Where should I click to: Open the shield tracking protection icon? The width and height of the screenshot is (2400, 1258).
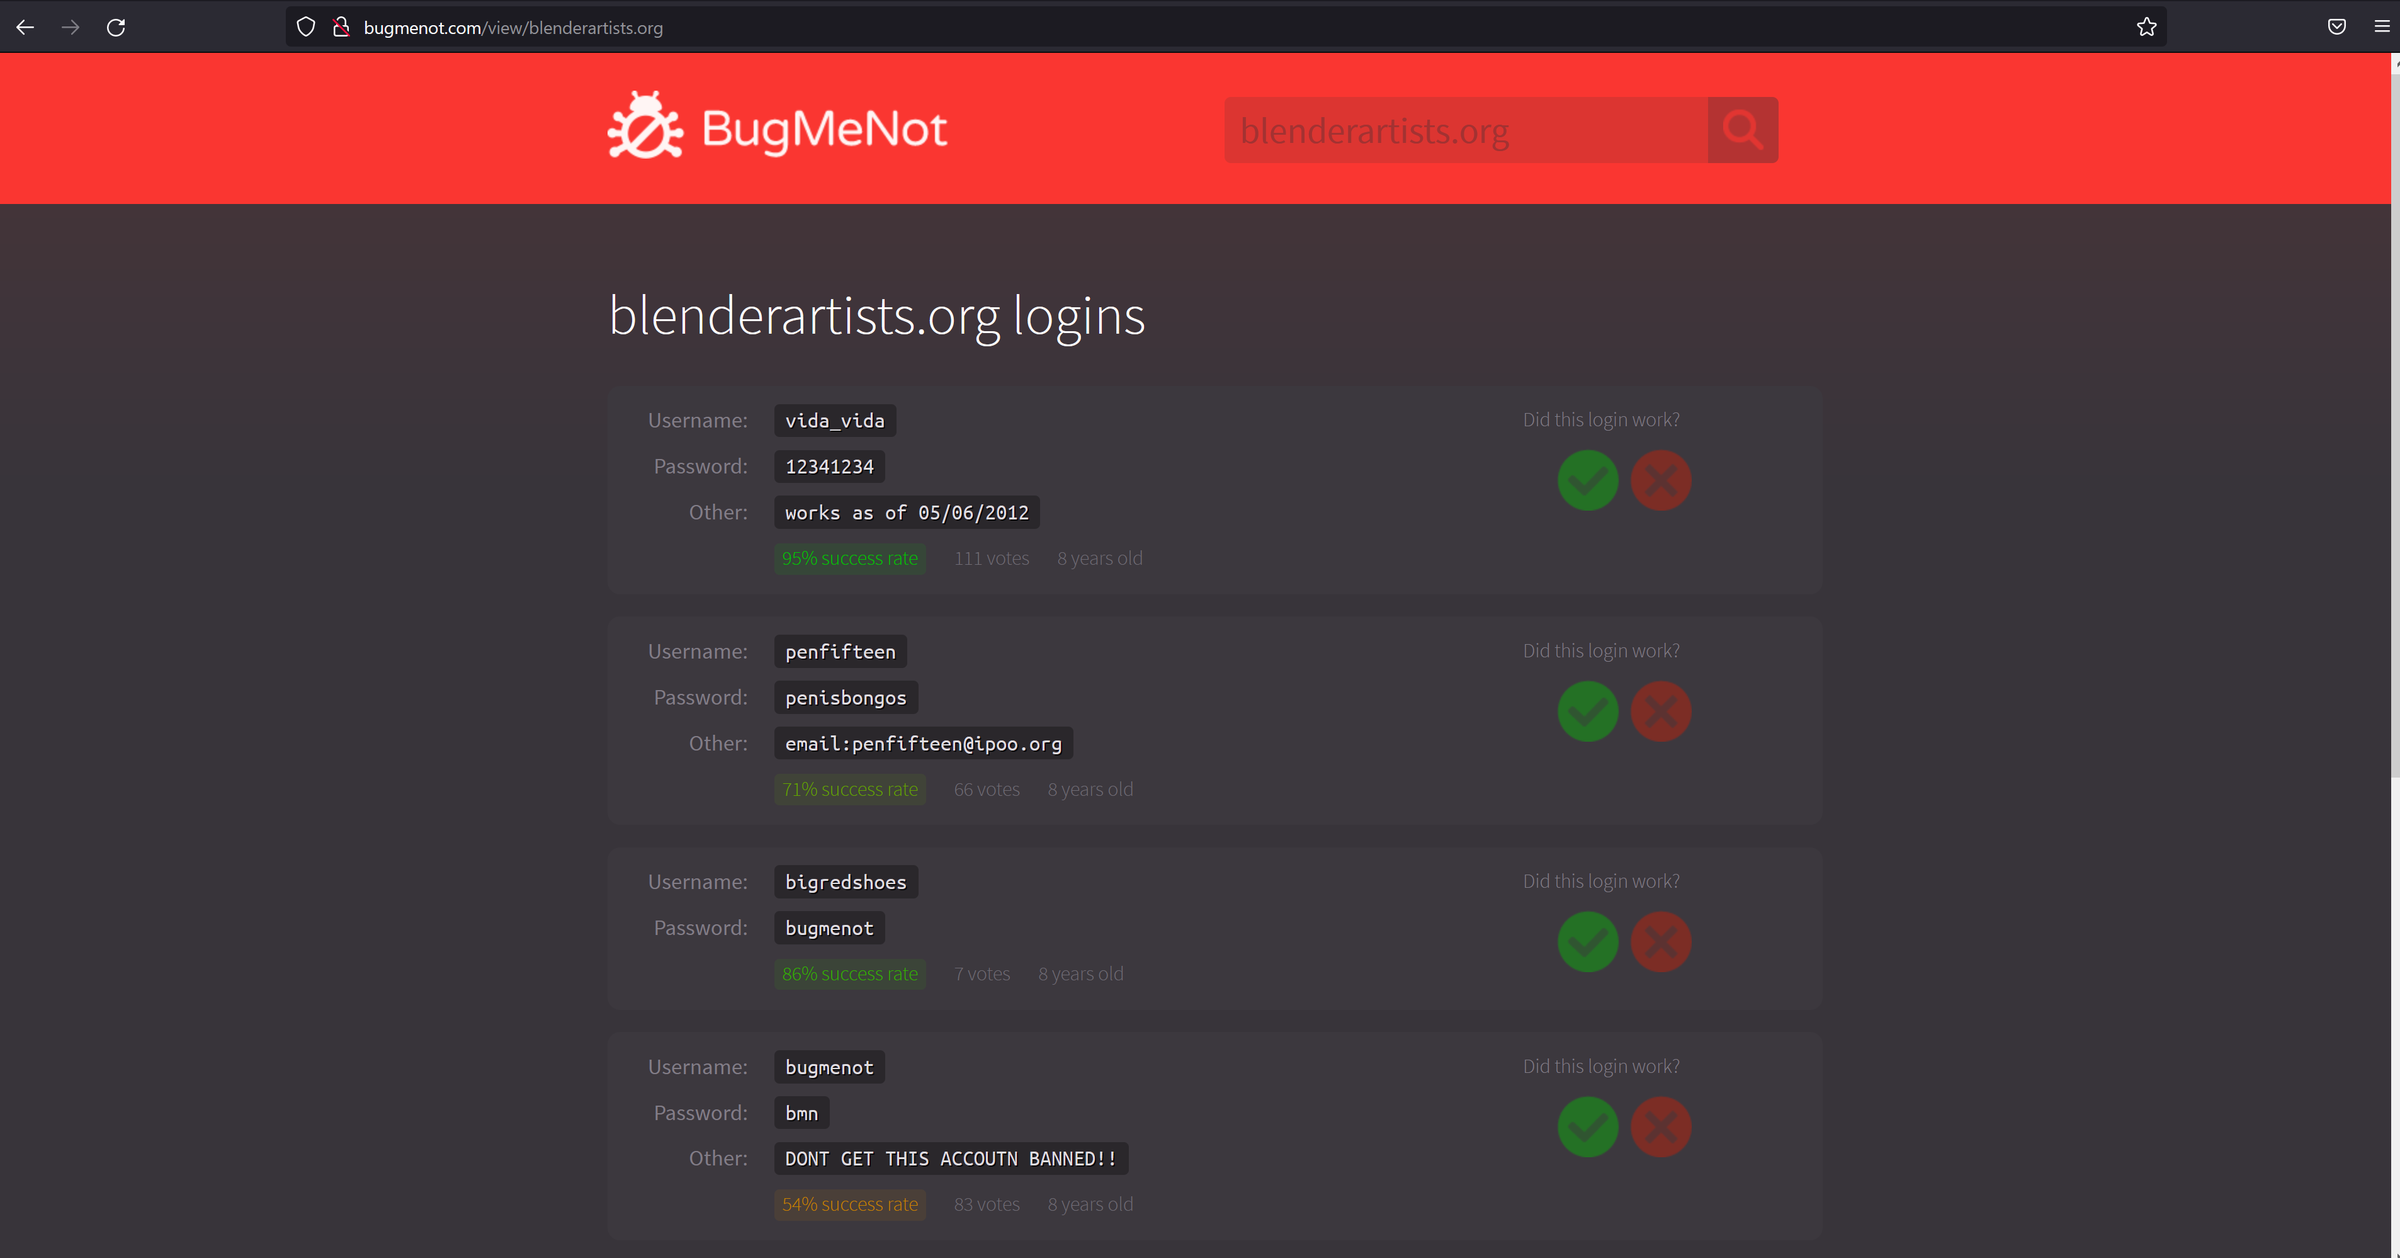pos(306,27)
